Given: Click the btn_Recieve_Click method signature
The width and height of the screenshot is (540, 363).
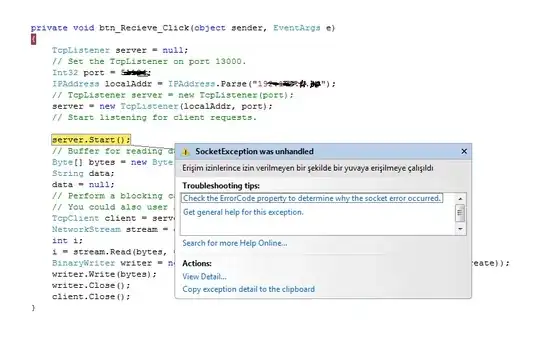Looking at the screenshot, I should [x=183, y=28].
